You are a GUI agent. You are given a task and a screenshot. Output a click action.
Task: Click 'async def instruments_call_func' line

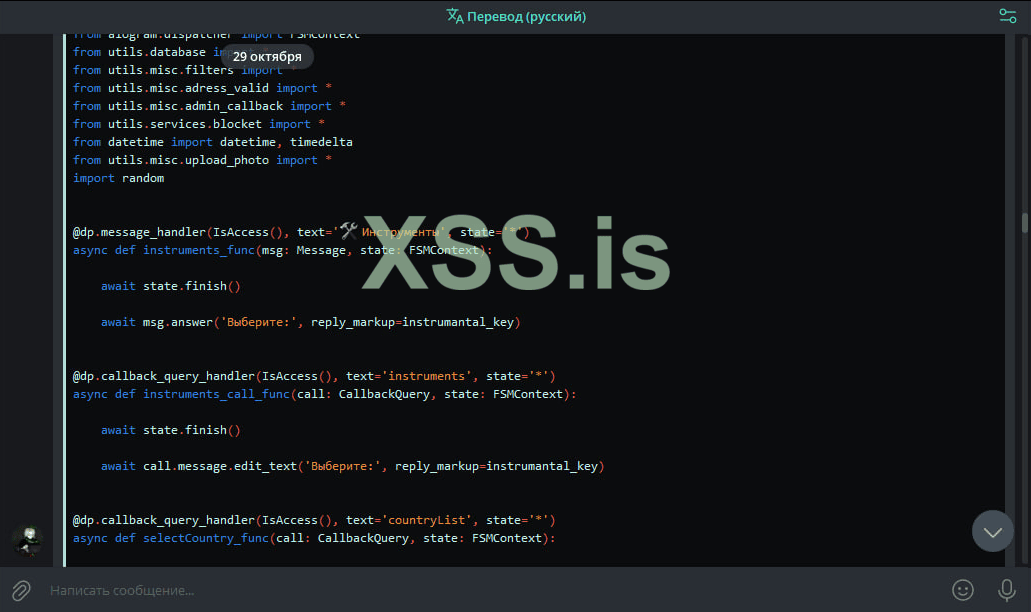[x=324, y=394]
